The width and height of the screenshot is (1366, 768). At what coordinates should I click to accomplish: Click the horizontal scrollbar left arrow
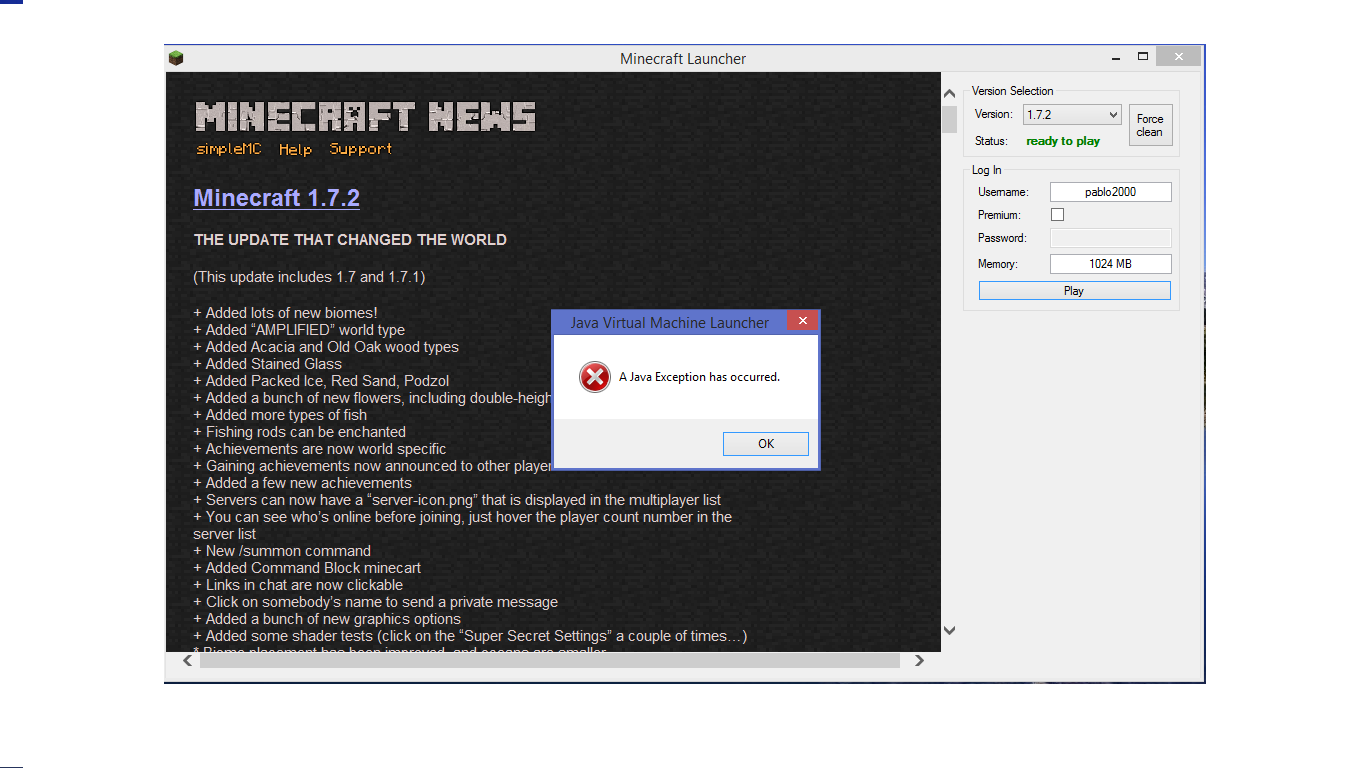click(x=187, y=660)
